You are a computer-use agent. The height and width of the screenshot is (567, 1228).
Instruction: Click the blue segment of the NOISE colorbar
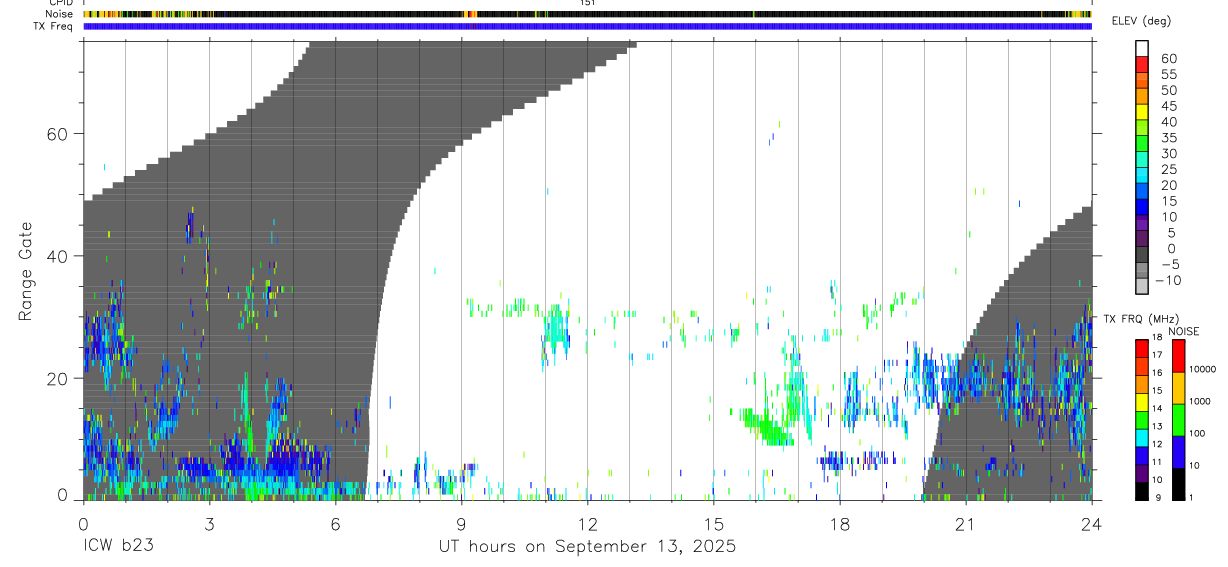(x=1178, y=450)
